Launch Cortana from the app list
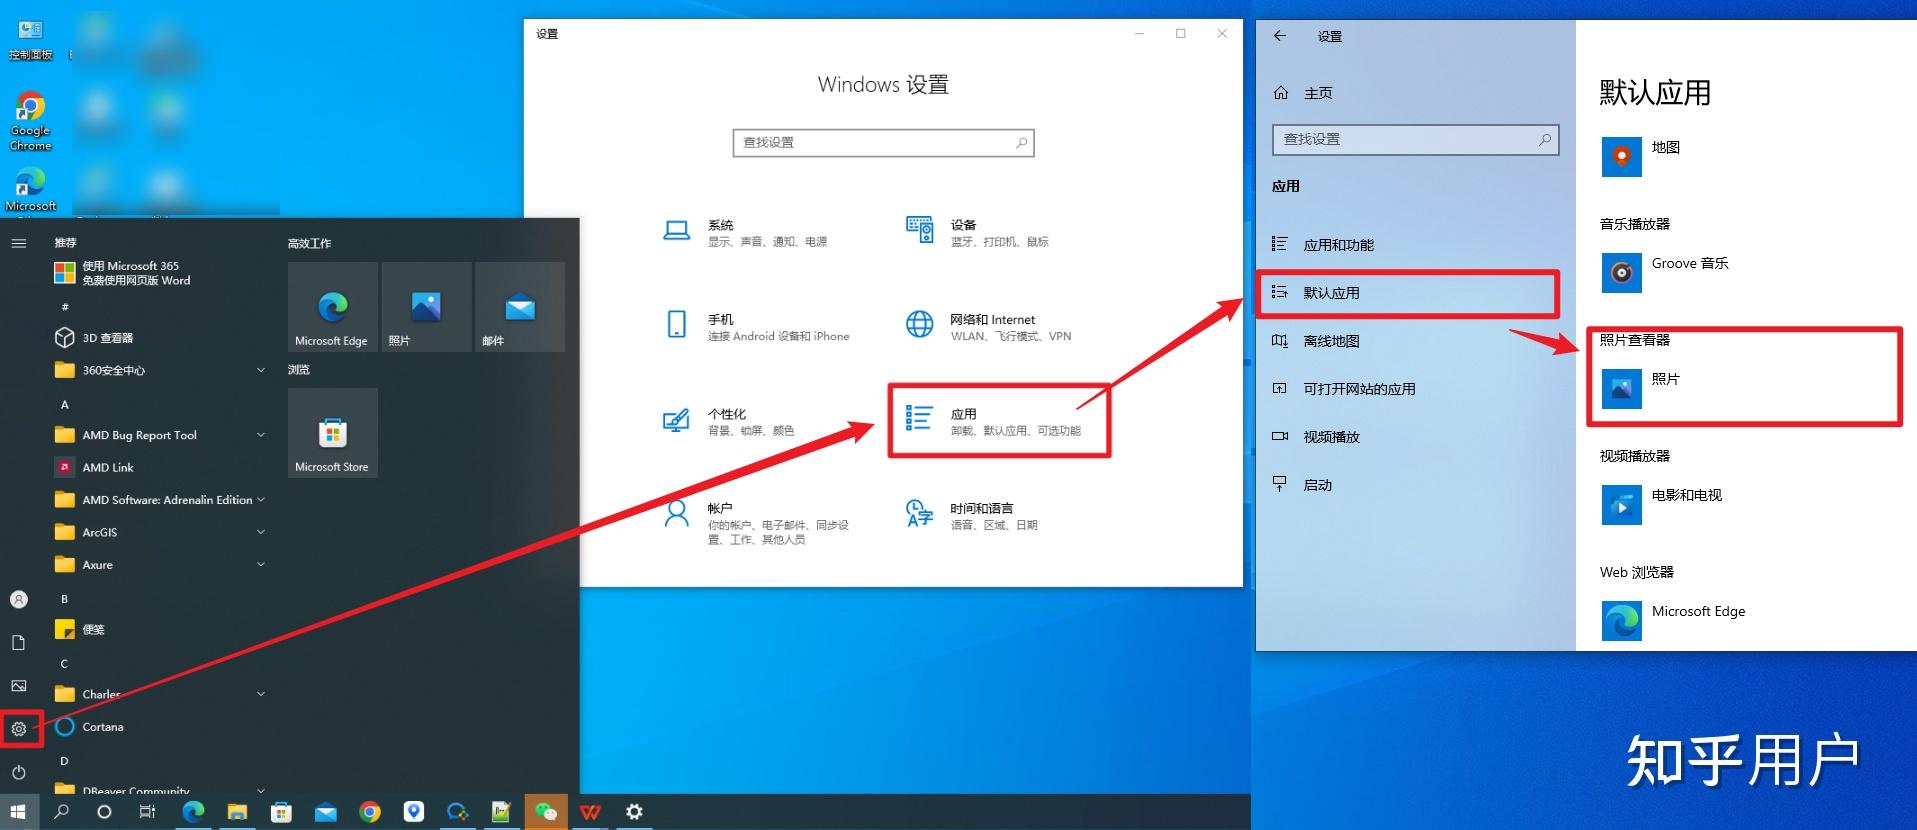Viewport: 1917px width, 830px height. (160, 727)
